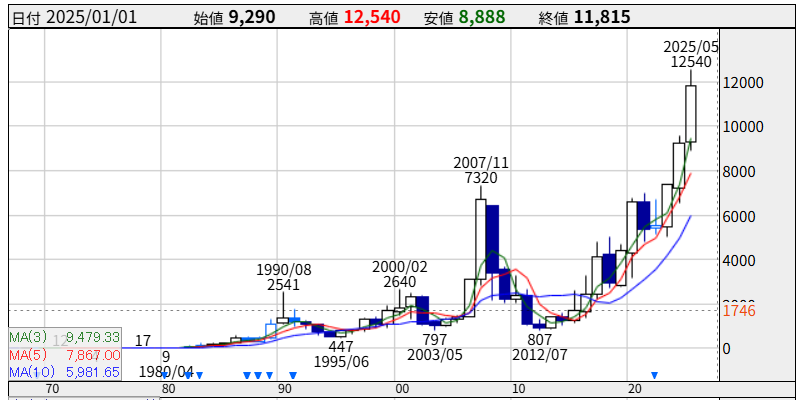Screen dimensions: 800x400
Task: Click the blue triangle marker just after 1990
Action: click(293, 376)
